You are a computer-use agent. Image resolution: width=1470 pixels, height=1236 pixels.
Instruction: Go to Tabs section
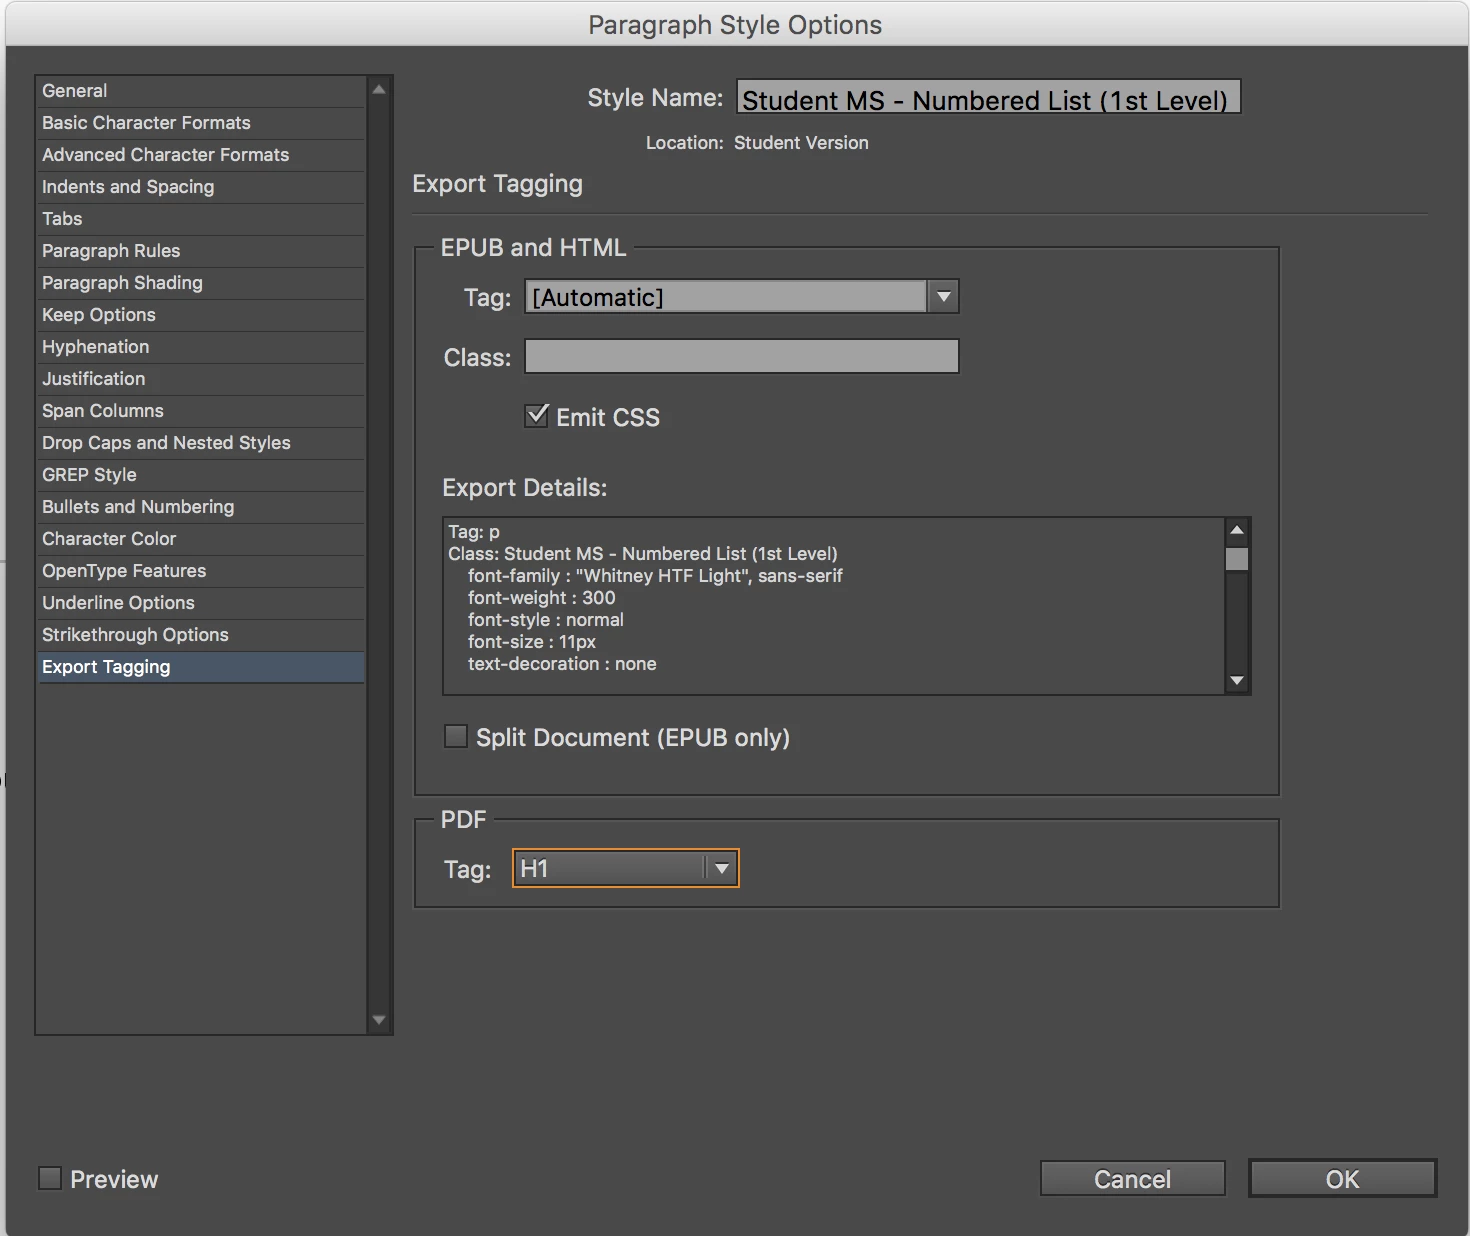[x=201, y=219]
